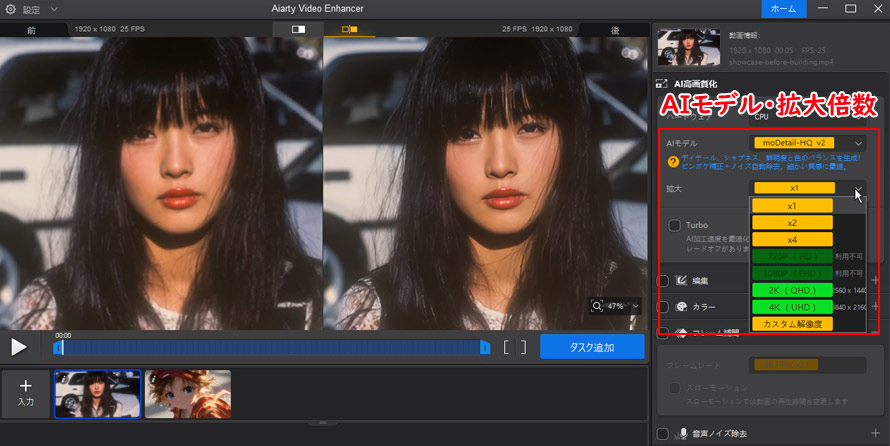Screen dimensions: 890x446
Task: Expand the 編集 section with plus
Action: pyautogui.click(x=875, y=280)
